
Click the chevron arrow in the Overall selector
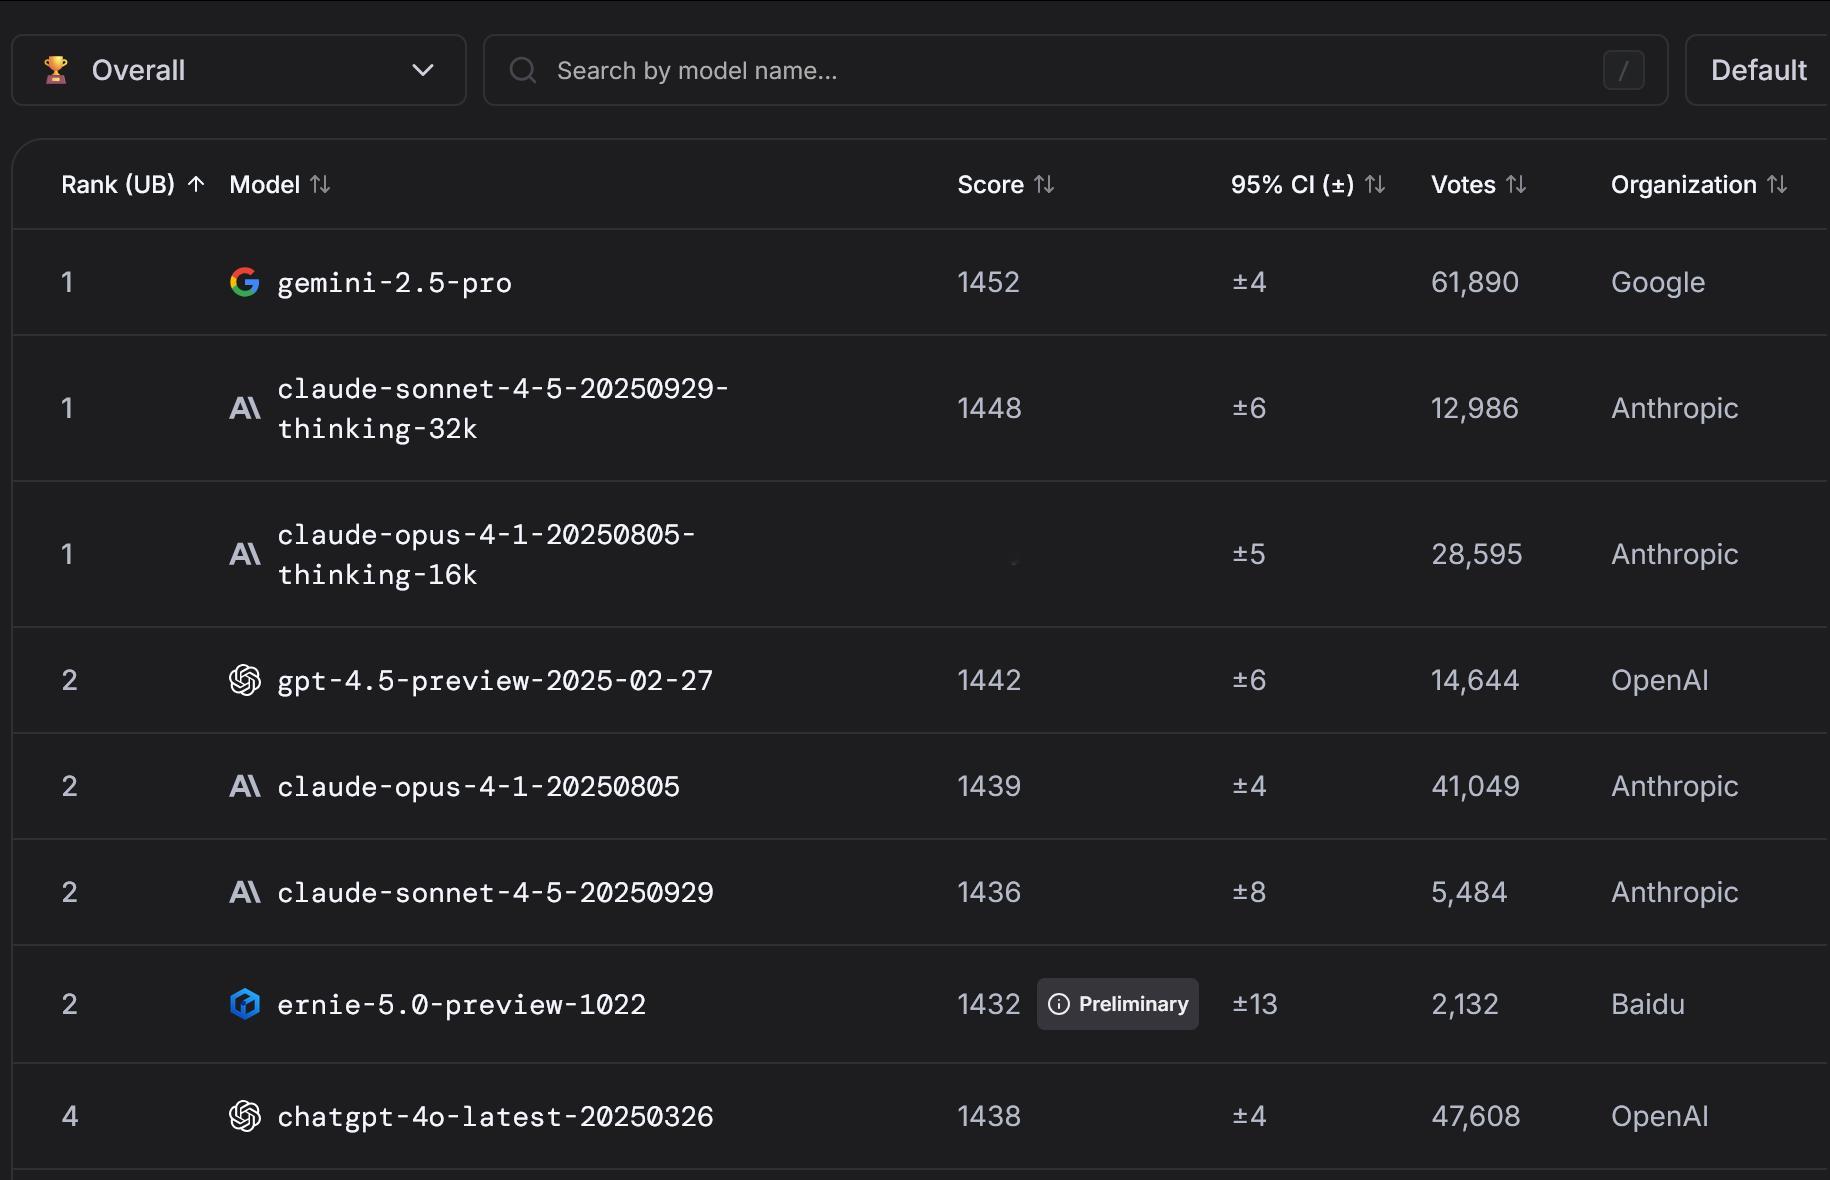click(423, 70)
